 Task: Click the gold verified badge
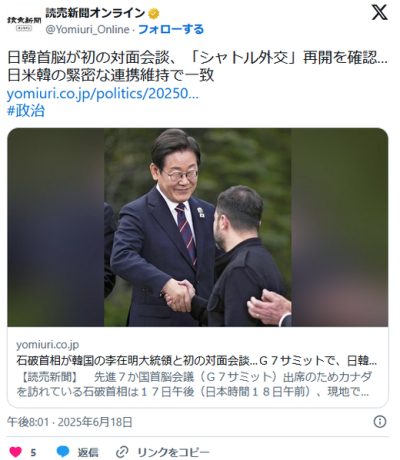(154, 14)
